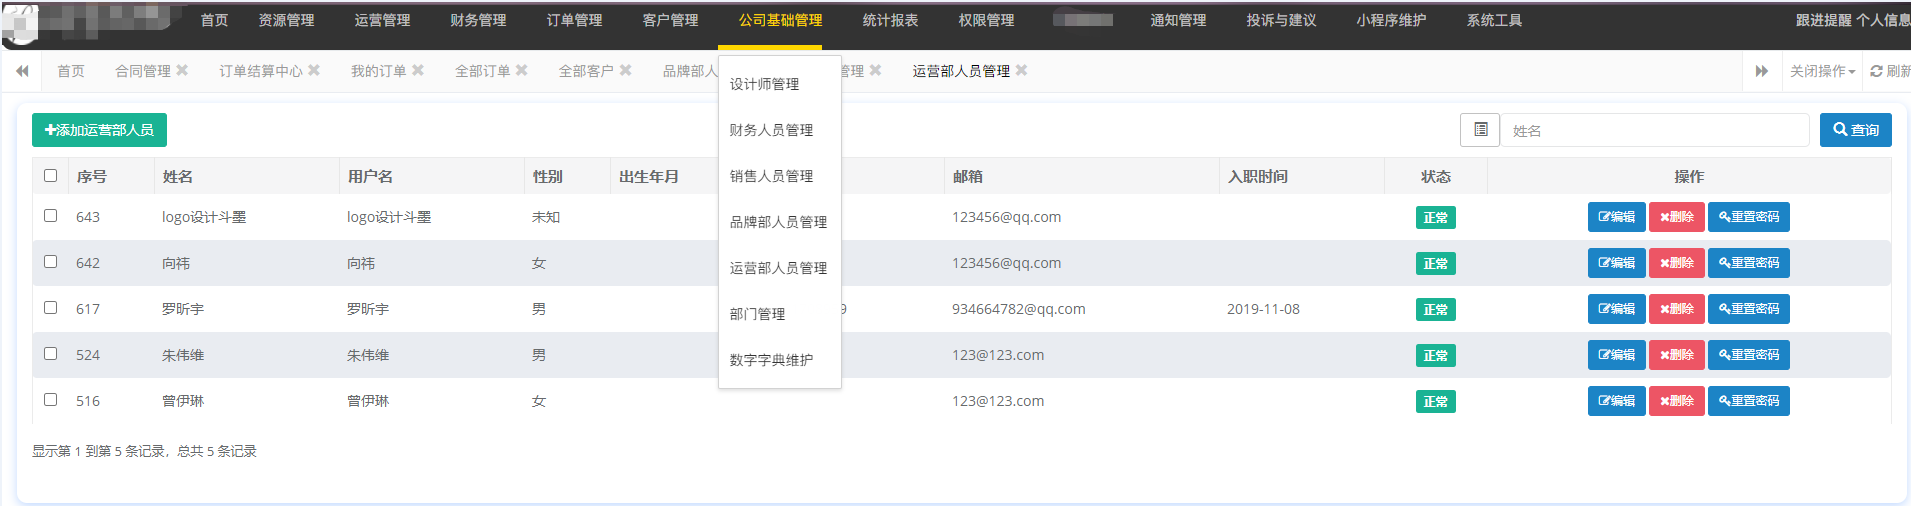Toggle the select-all checkbox in table header
The width and height of the screenshot is (1911, 506).
point(51,176)
